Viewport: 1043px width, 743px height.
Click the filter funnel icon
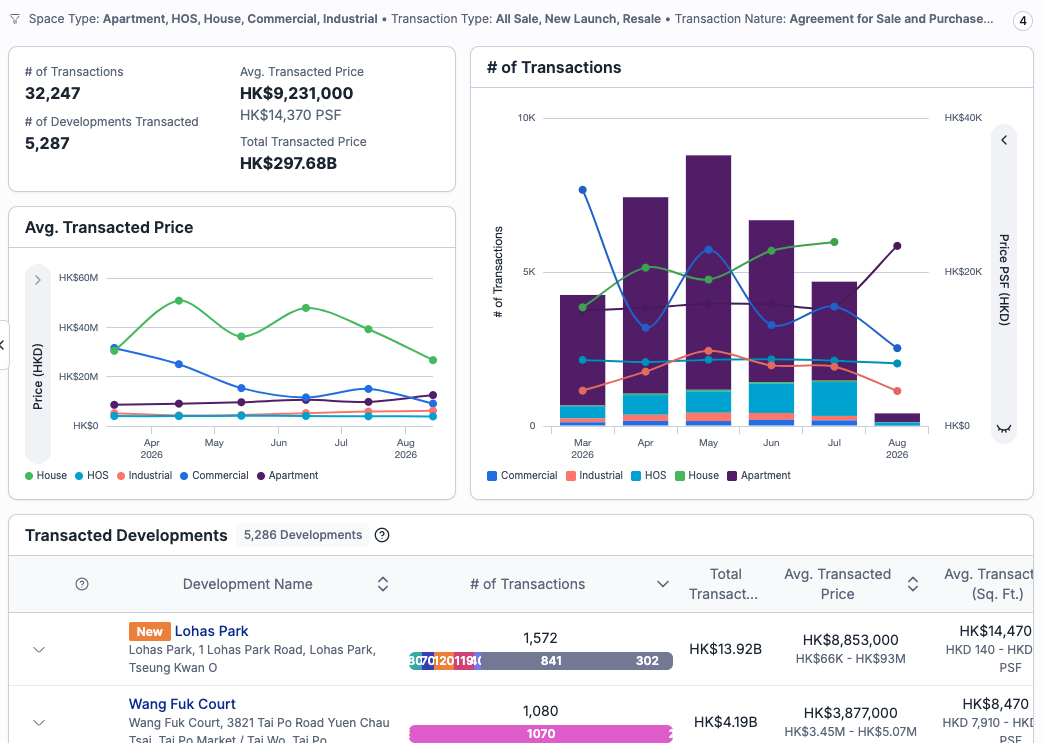click(x=15, y=19)
